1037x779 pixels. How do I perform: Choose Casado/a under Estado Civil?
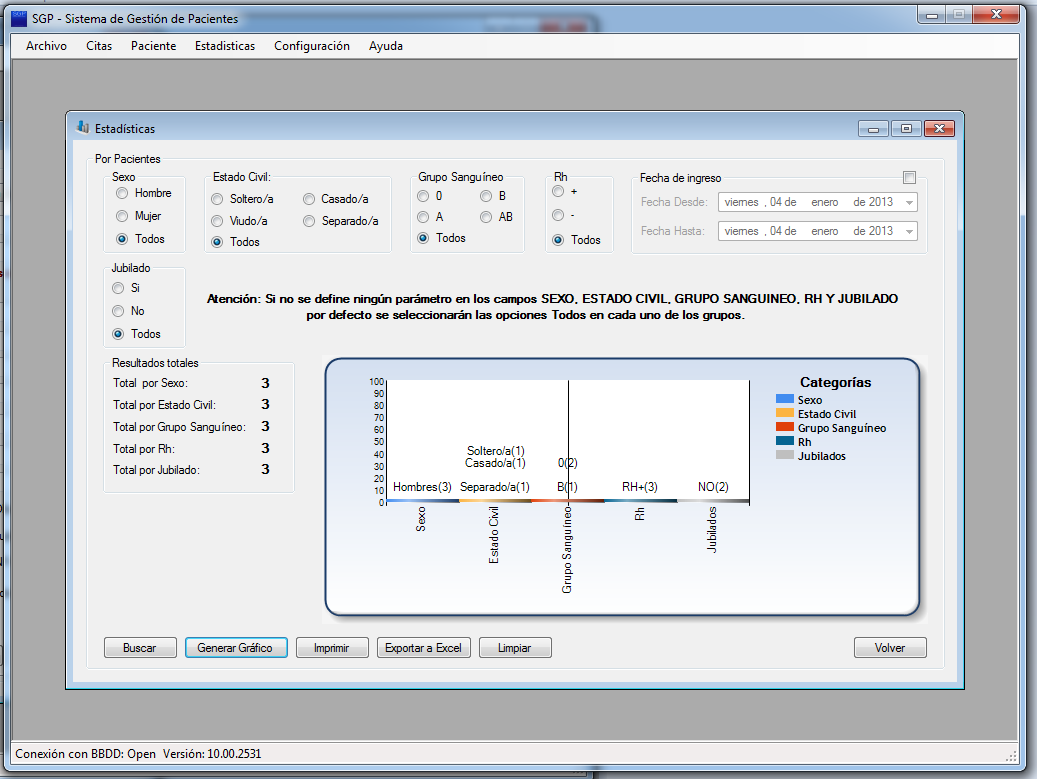pyautogui.click(x=309, y=199)
